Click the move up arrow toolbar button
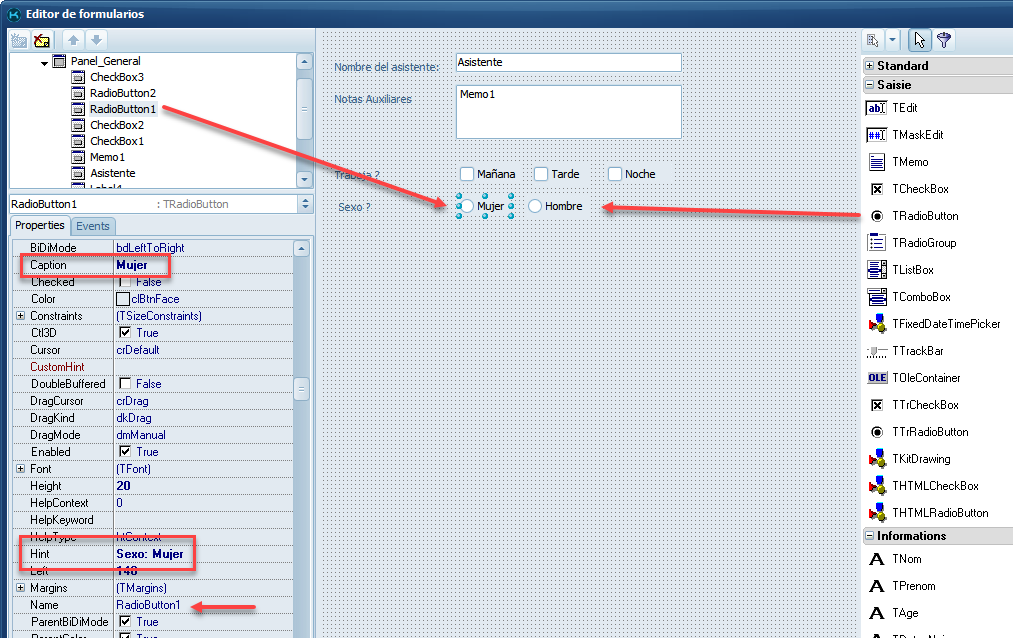Screen dimensions: 1013x638 (x=73, y=40)
